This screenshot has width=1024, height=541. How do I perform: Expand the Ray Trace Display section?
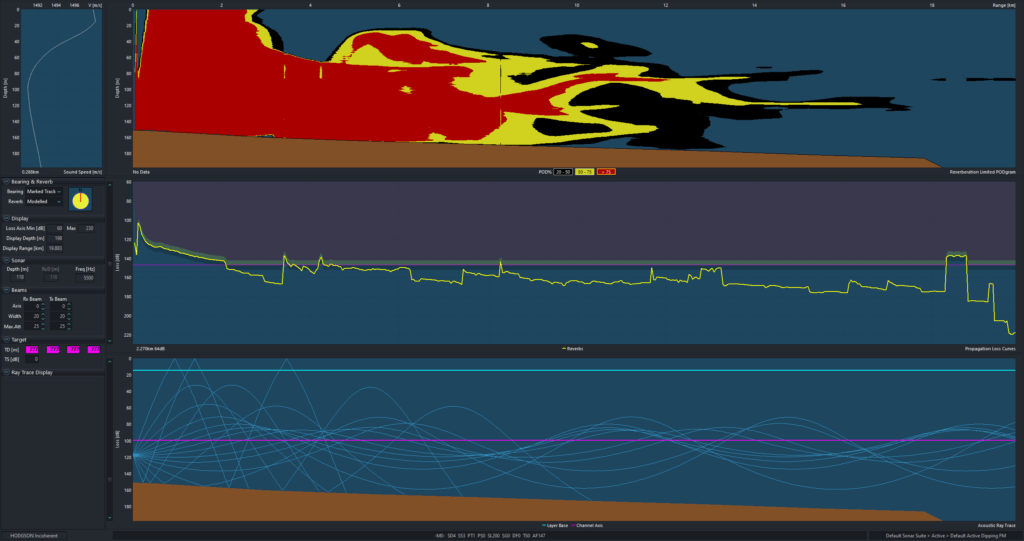point(7,372)
